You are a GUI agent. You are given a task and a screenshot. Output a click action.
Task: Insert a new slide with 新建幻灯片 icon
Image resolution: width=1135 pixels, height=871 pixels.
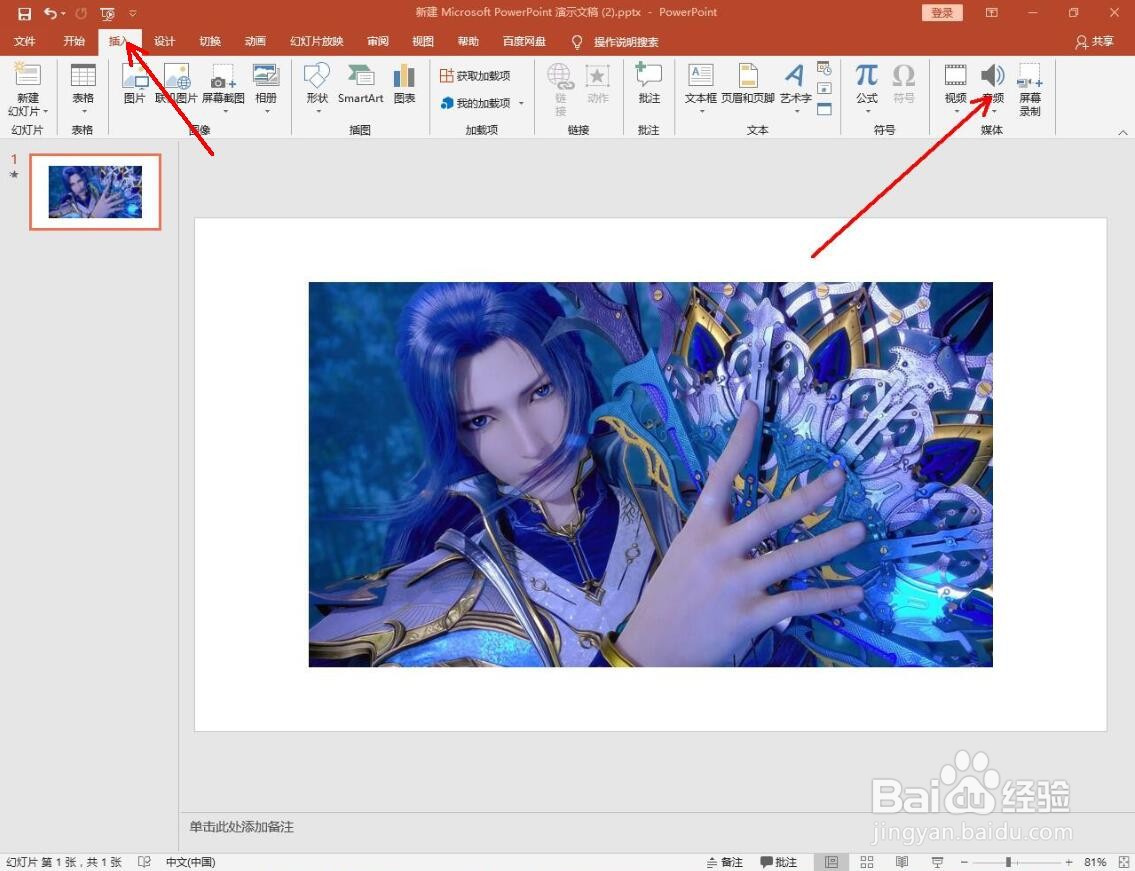[x=27, y=75]
